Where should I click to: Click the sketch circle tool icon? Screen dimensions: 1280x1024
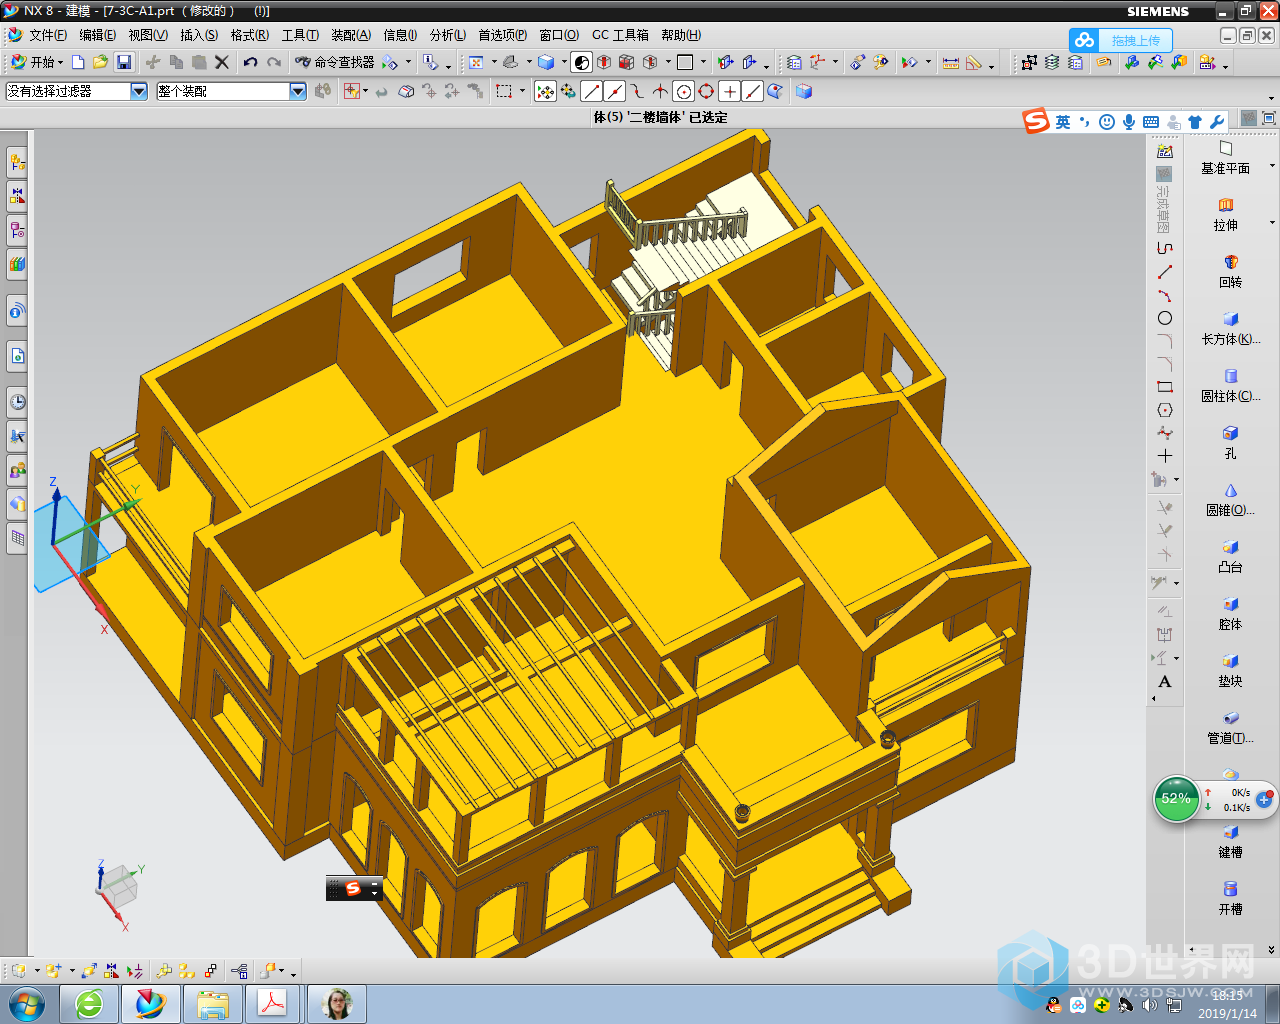(x=1165, y=318)
